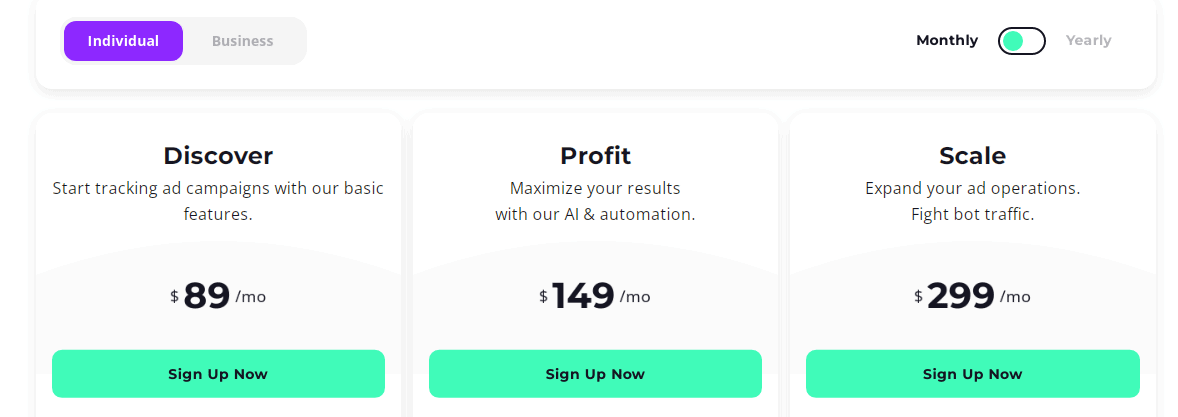1178x417 pixels.
Task: Click the $149 price figure
Action: [582, 296]
